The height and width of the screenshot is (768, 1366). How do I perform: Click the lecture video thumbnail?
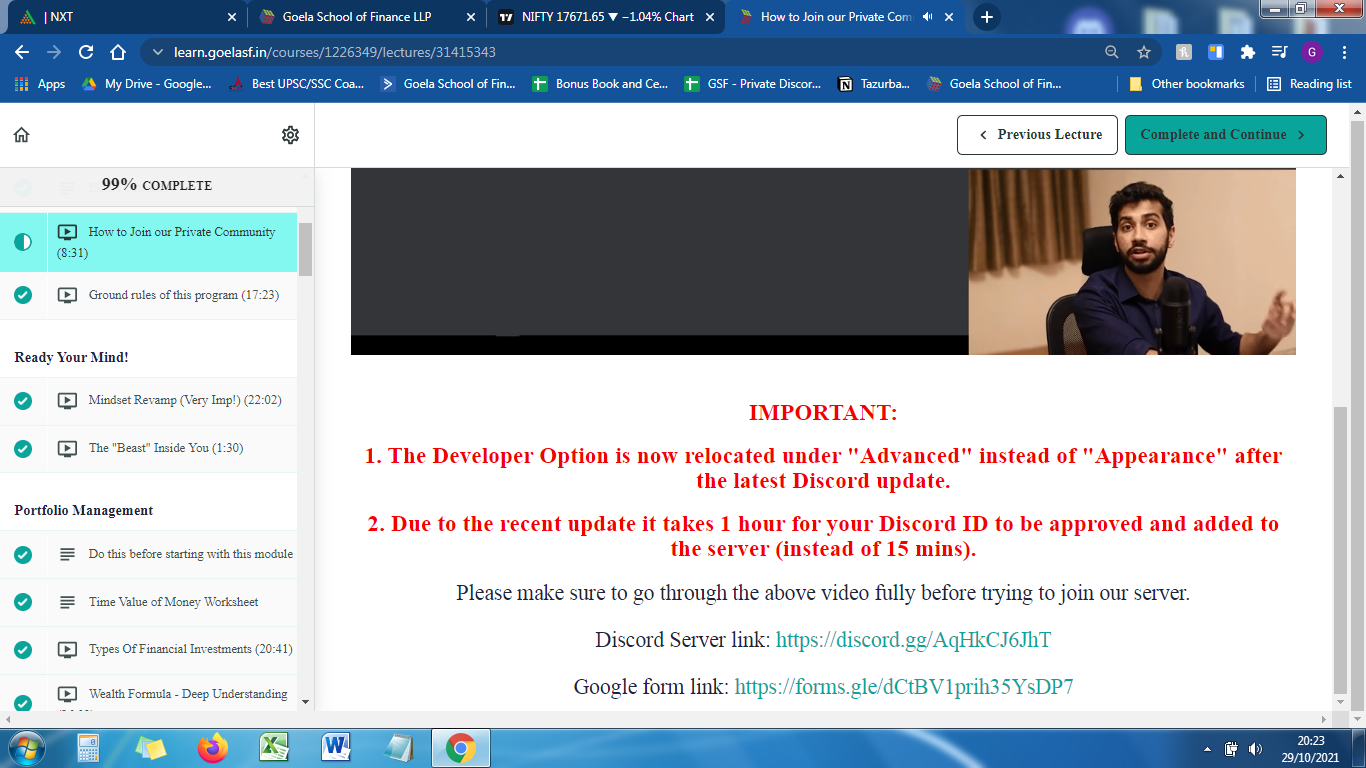pos(823,261)
